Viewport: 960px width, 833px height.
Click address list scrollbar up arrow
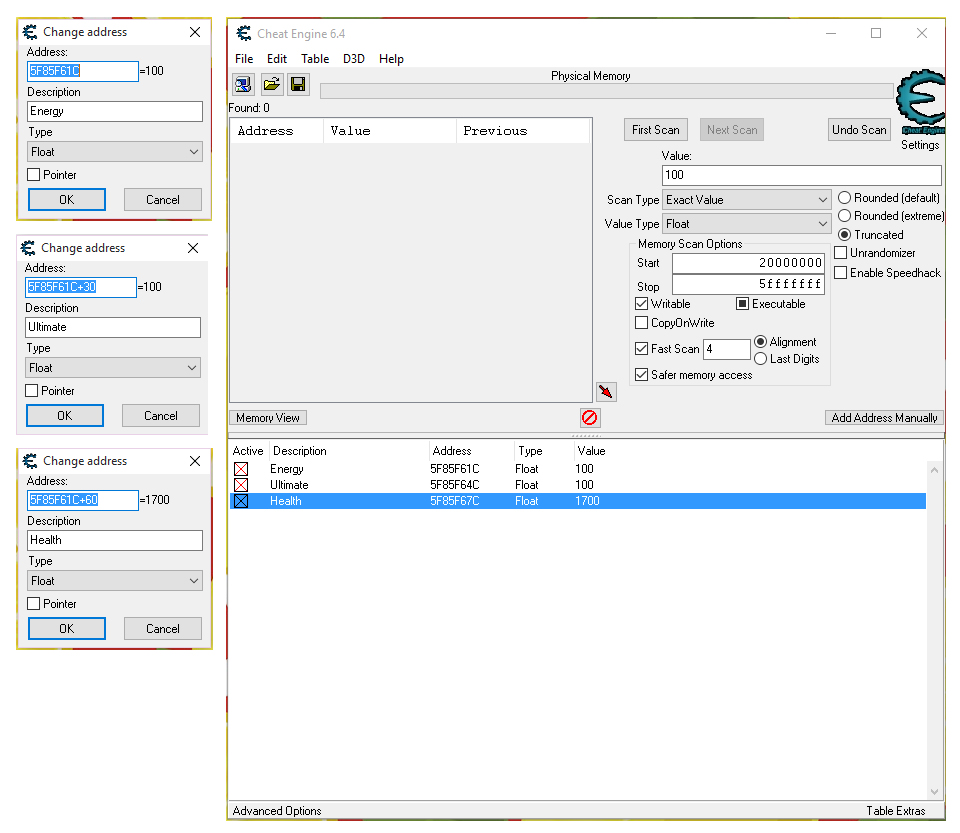pos(934,470)
